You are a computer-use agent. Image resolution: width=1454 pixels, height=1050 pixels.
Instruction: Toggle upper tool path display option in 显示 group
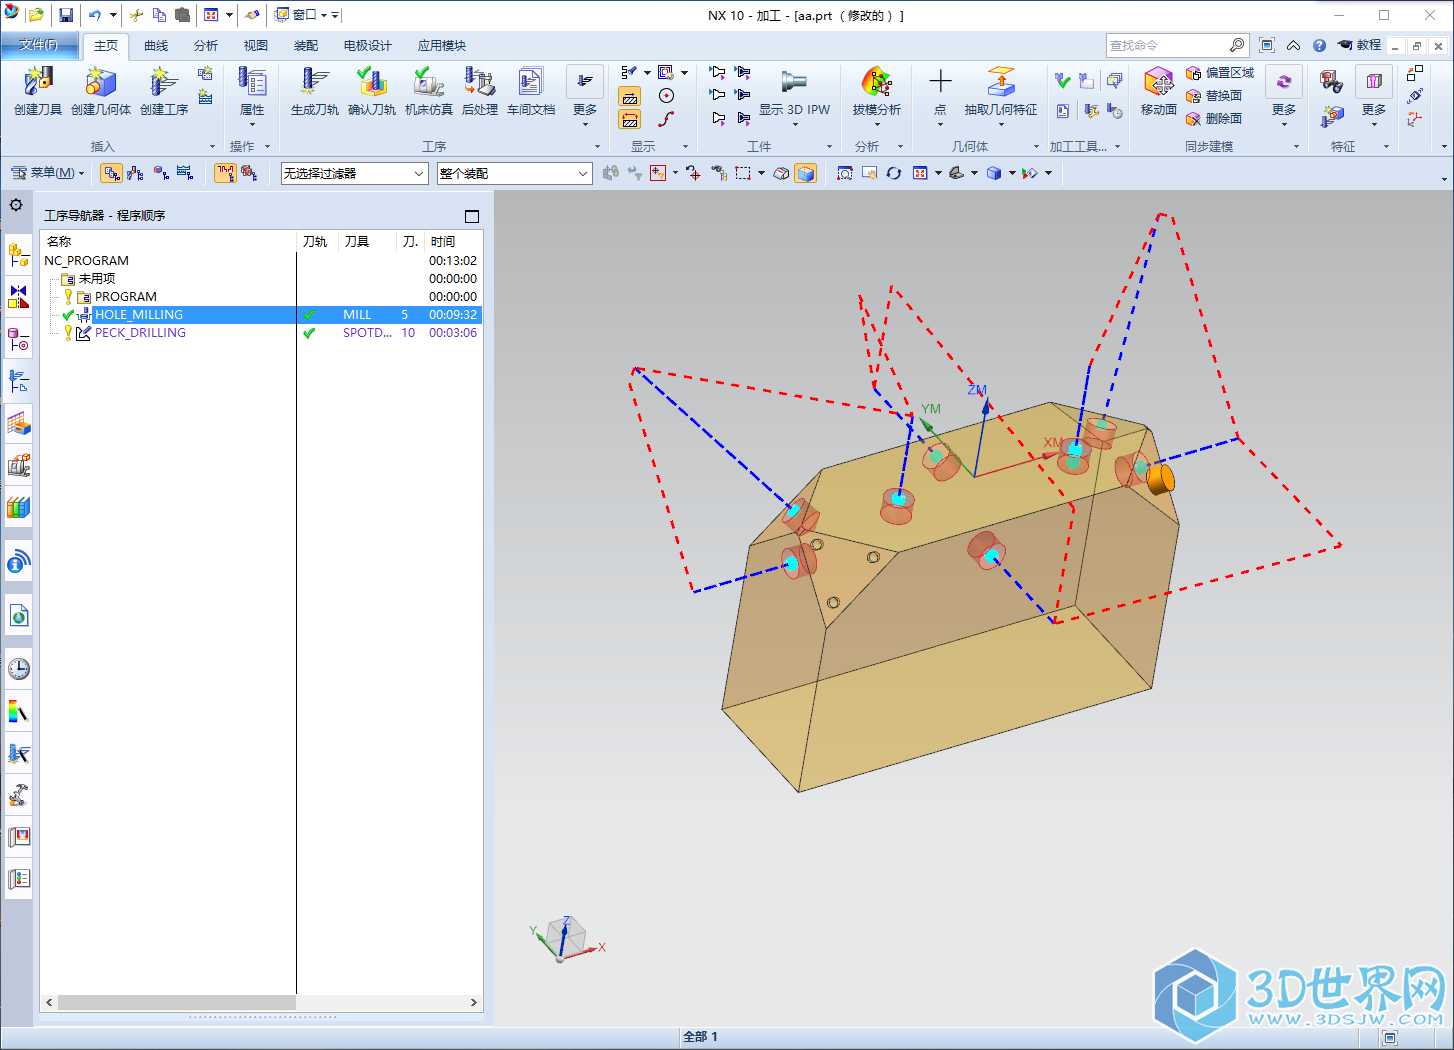click(630, 97)
